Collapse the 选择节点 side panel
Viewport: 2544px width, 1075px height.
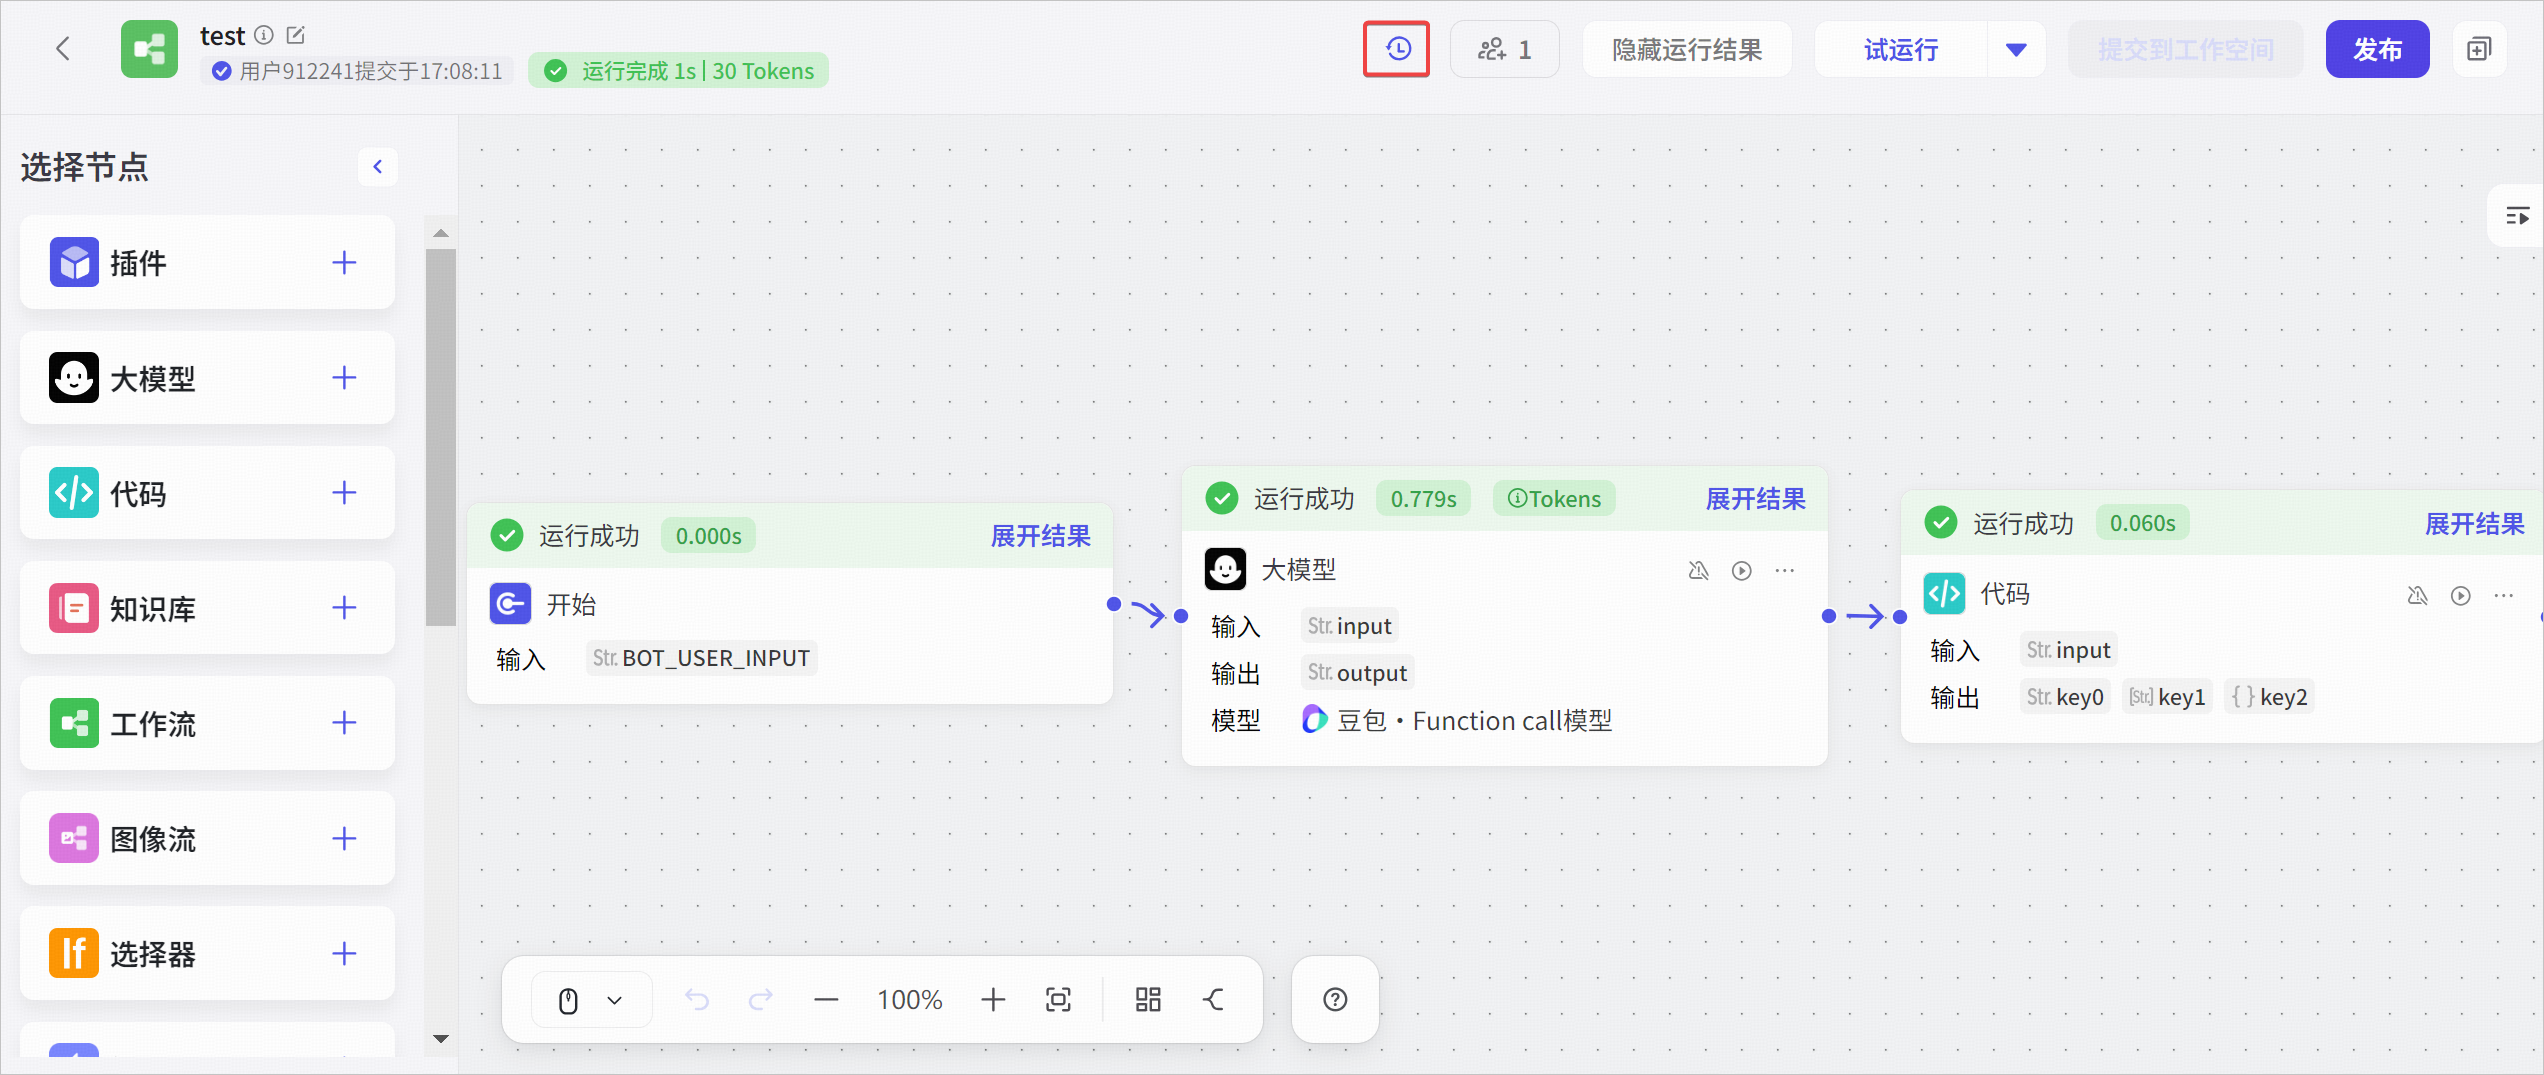point(378,166)
